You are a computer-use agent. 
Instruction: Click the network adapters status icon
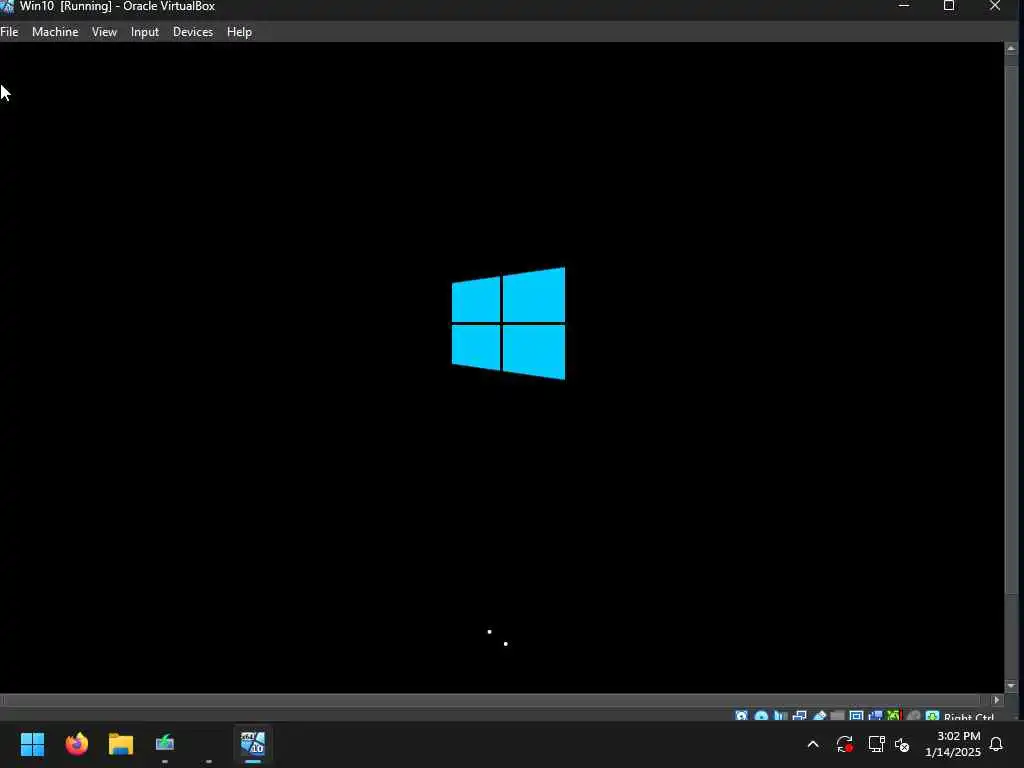[x=799, y=716]
